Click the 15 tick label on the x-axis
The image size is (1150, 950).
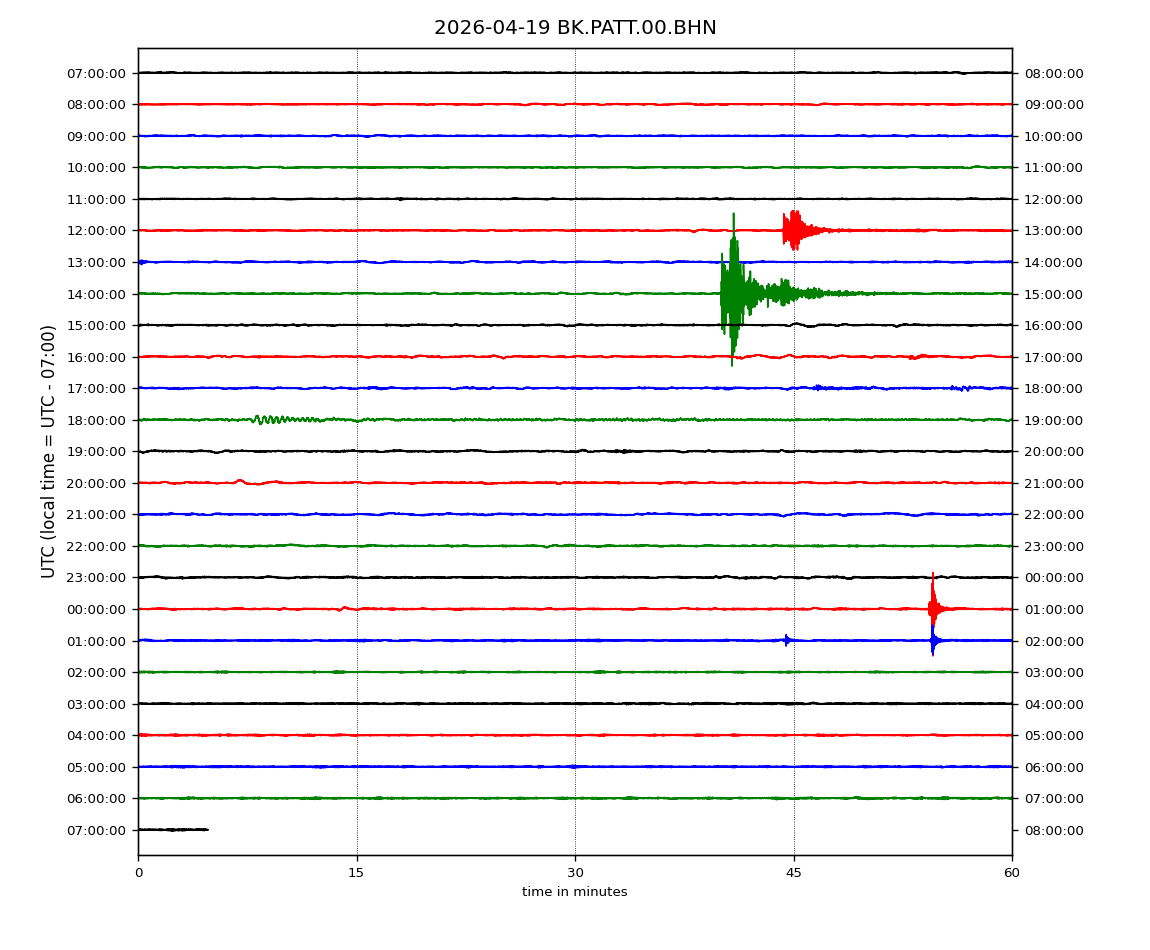[x=356, y=873]
